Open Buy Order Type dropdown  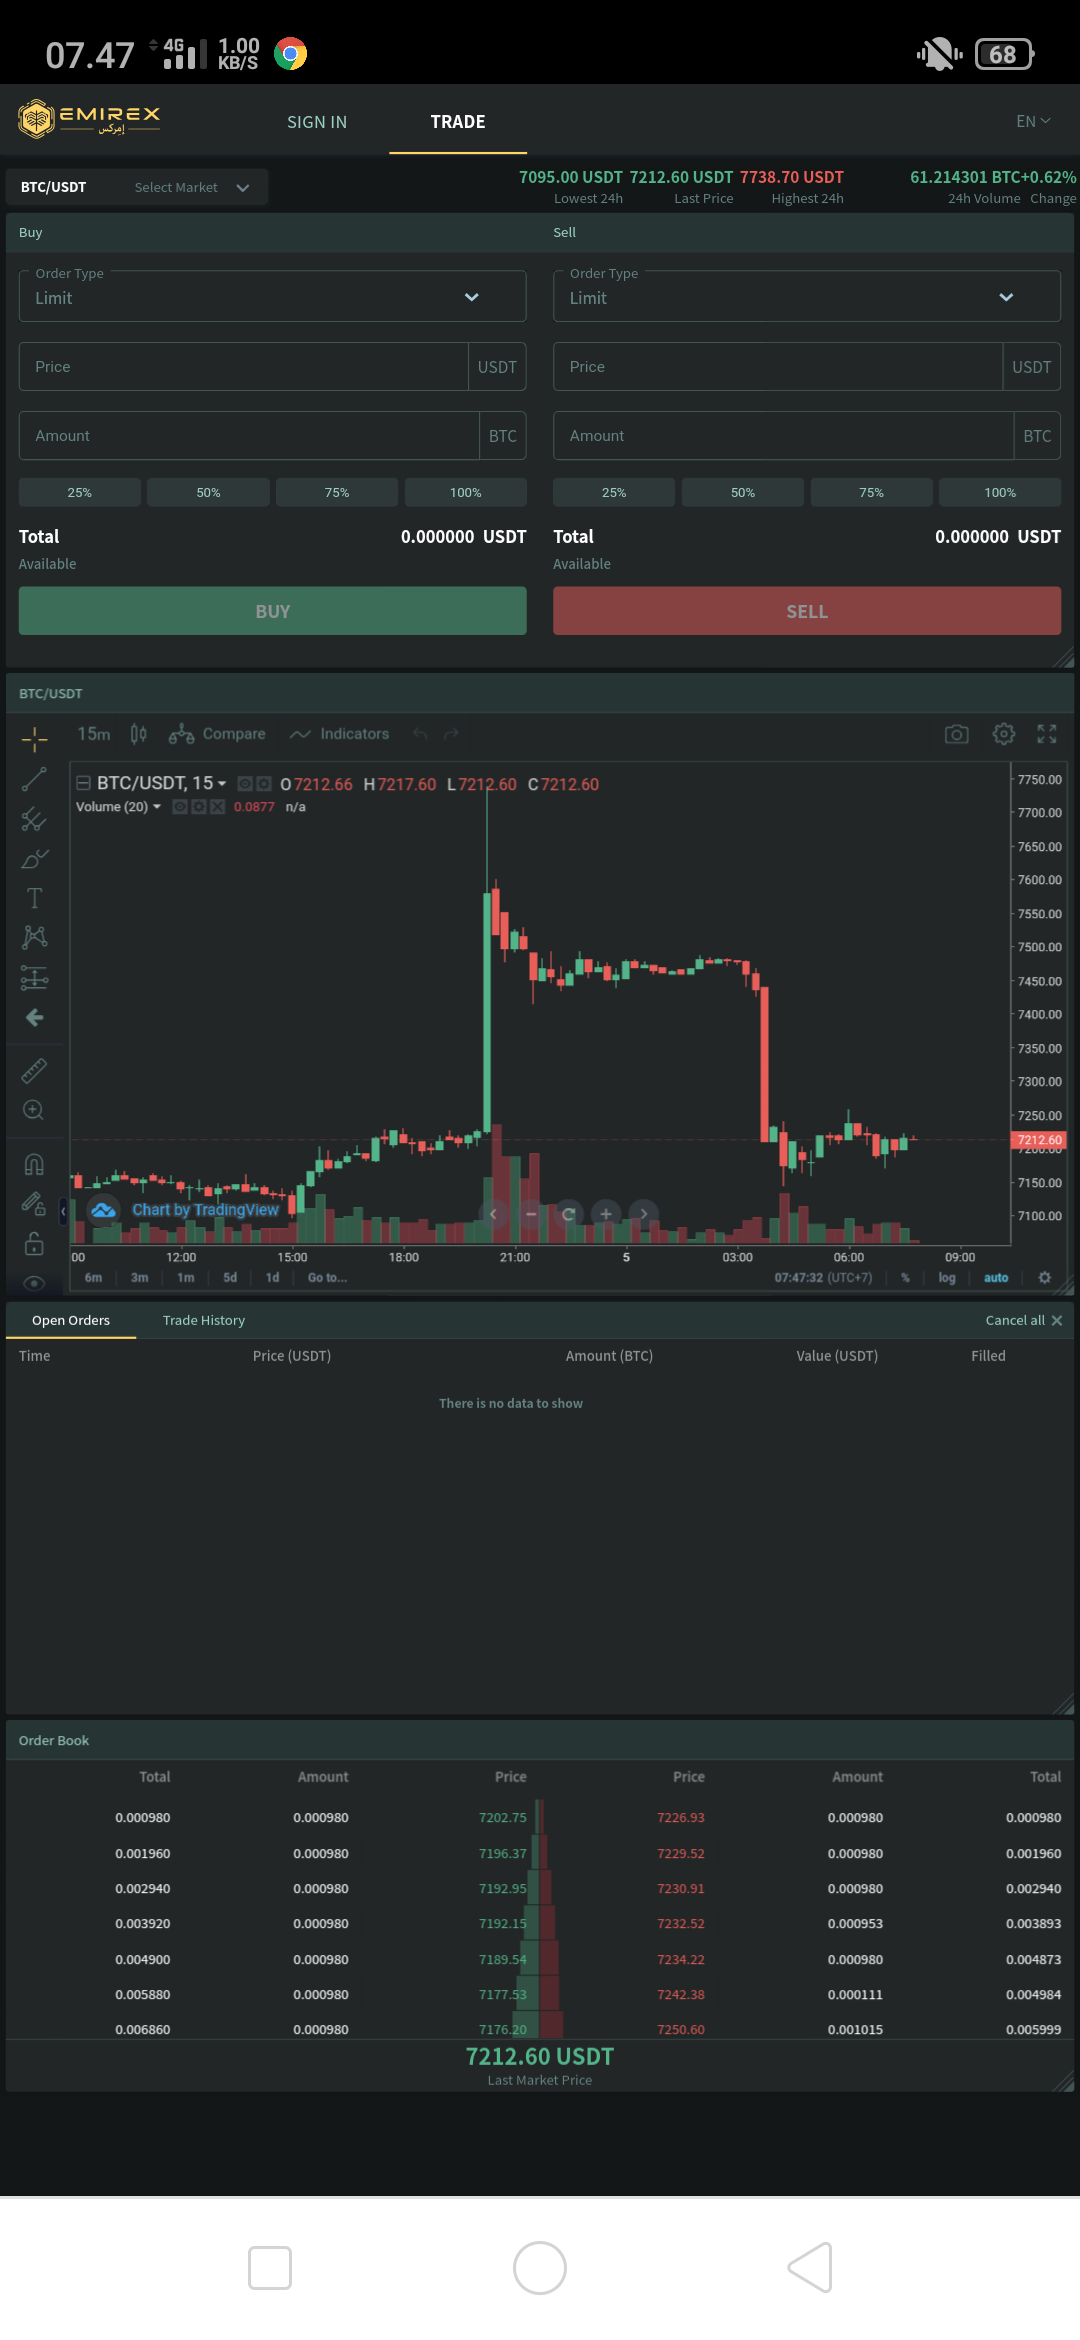pyautogui.click(x=272, y=297)
